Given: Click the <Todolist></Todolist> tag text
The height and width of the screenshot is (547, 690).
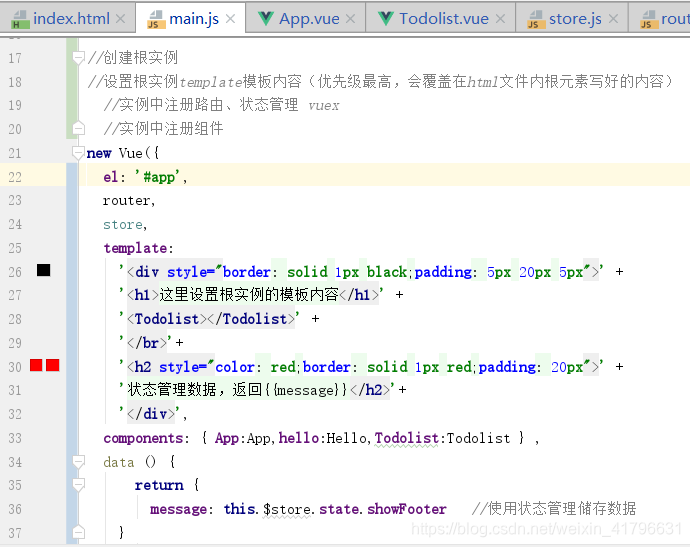Looking at the screenshot, I should pos(211,319).
